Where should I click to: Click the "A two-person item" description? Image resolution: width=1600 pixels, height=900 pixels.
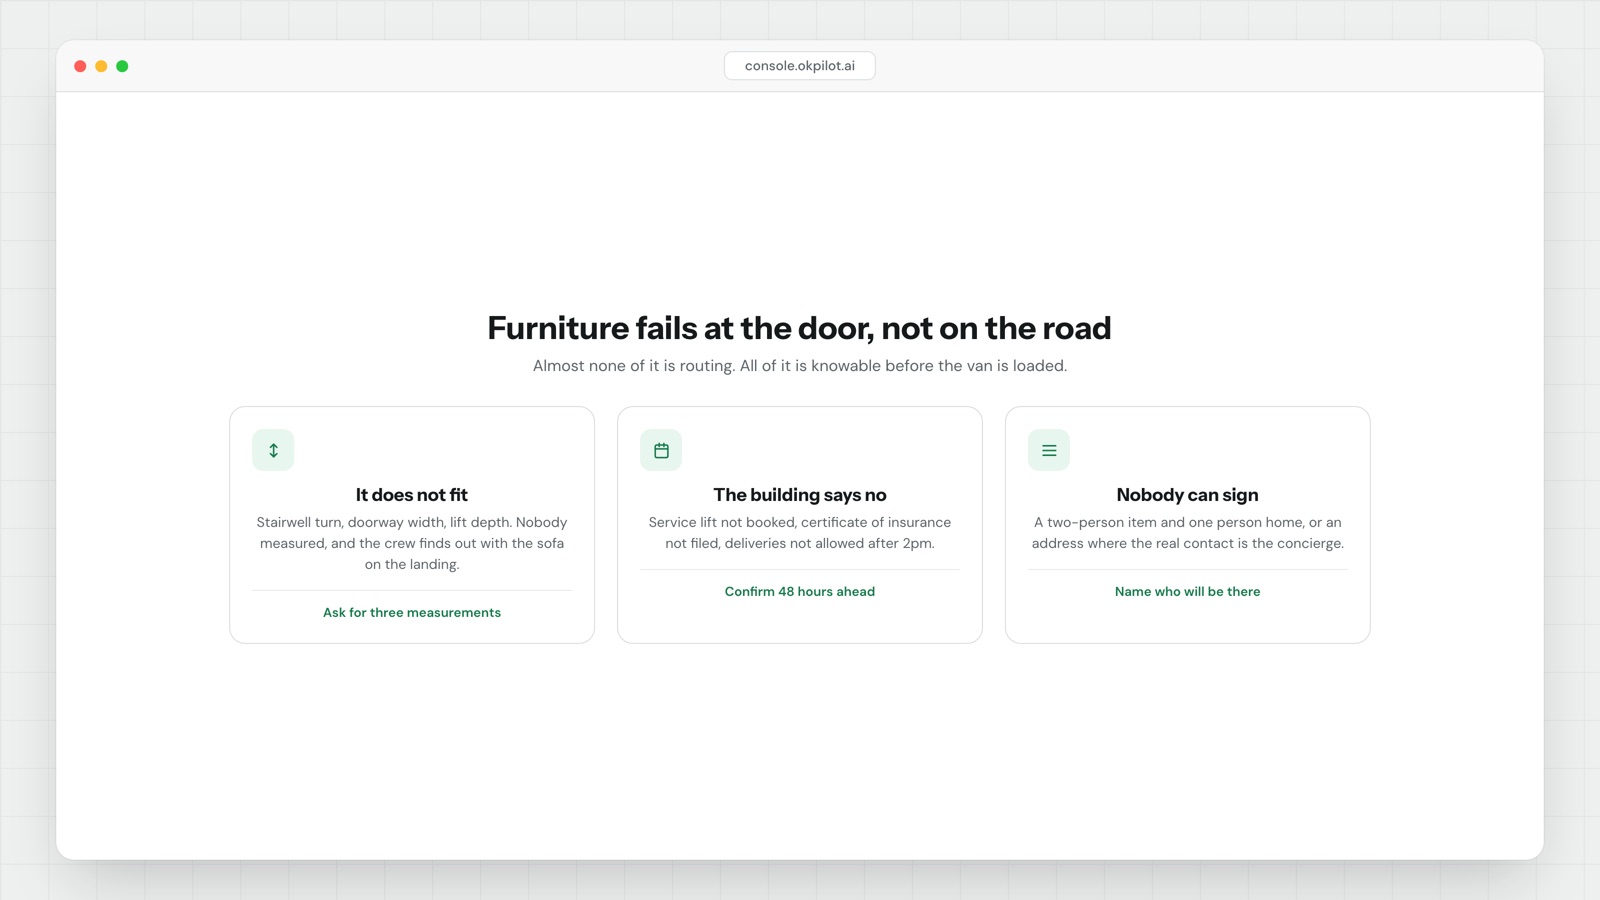click(x=1188, y=533)
